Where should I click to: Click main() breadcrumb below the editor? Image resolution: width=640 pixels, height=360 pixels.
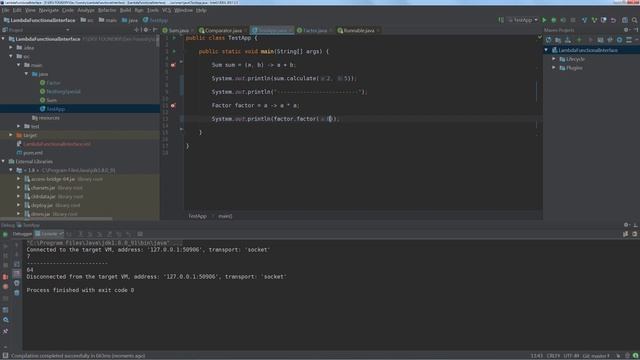click(225, 216)
